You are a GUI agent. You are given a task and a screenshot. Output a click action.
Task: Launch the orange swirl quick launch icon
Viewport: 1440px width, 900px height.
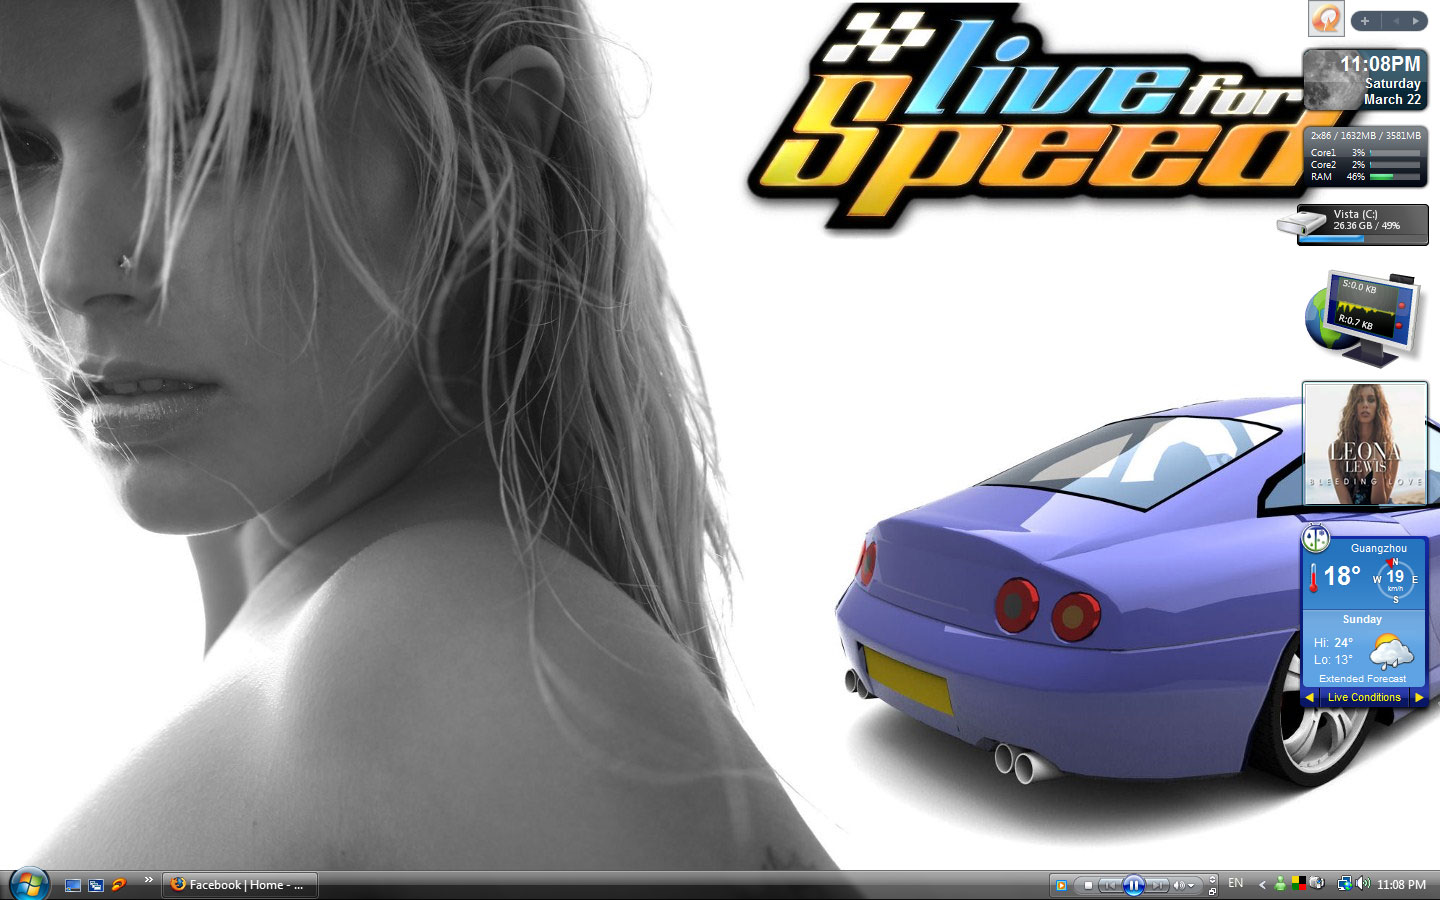pyautogui.click(x=119, y=885)
